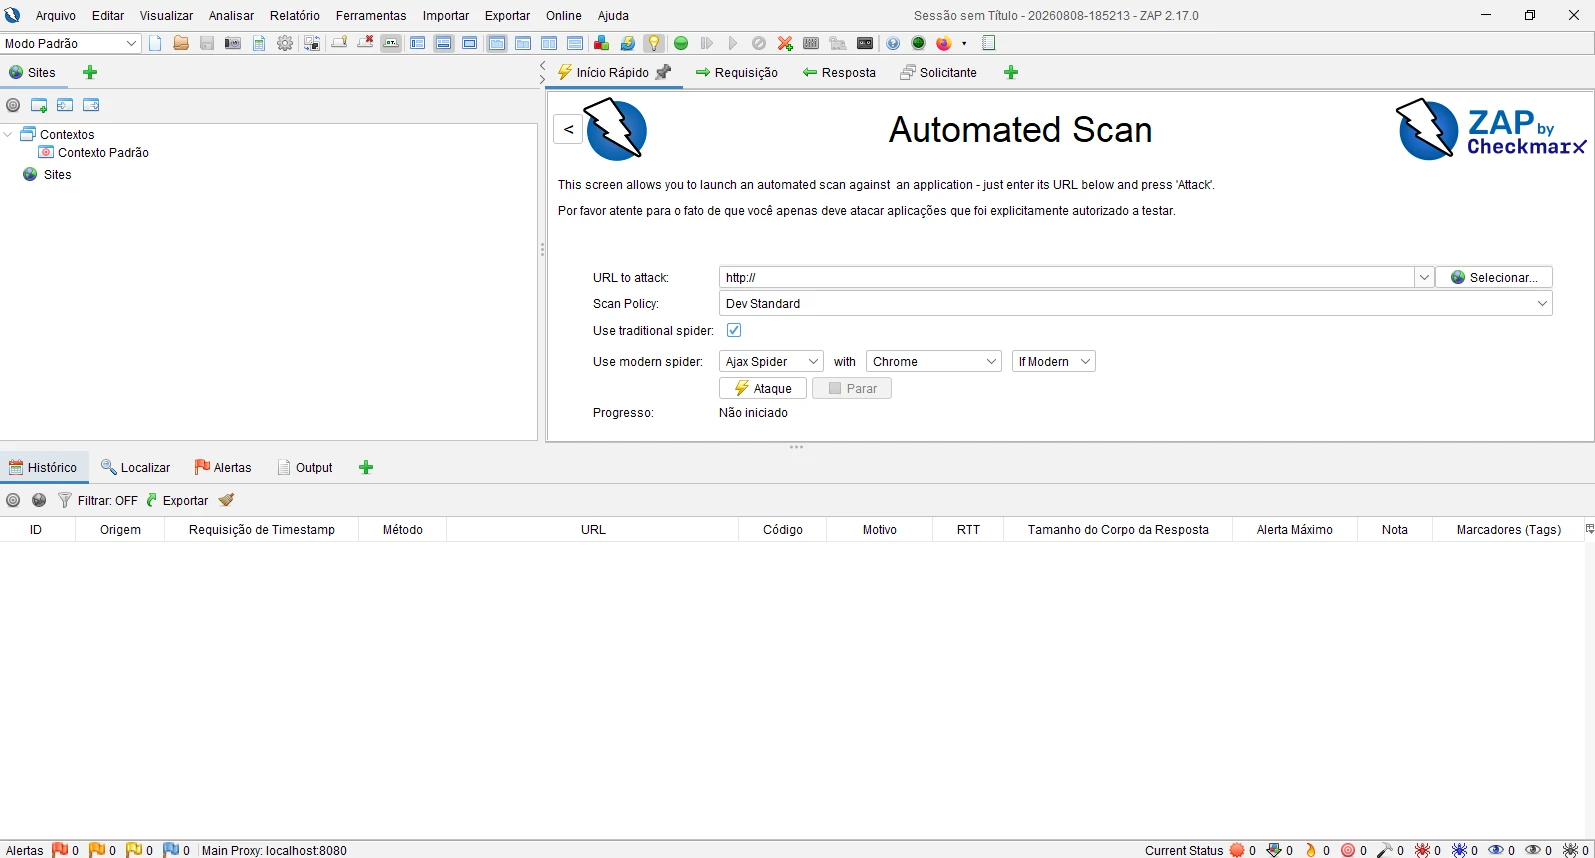Screen dimensions: 1595x858
Task: Open Session Properties icon next to snapshot
Action: pyautogui.click(x=259, y=43)
